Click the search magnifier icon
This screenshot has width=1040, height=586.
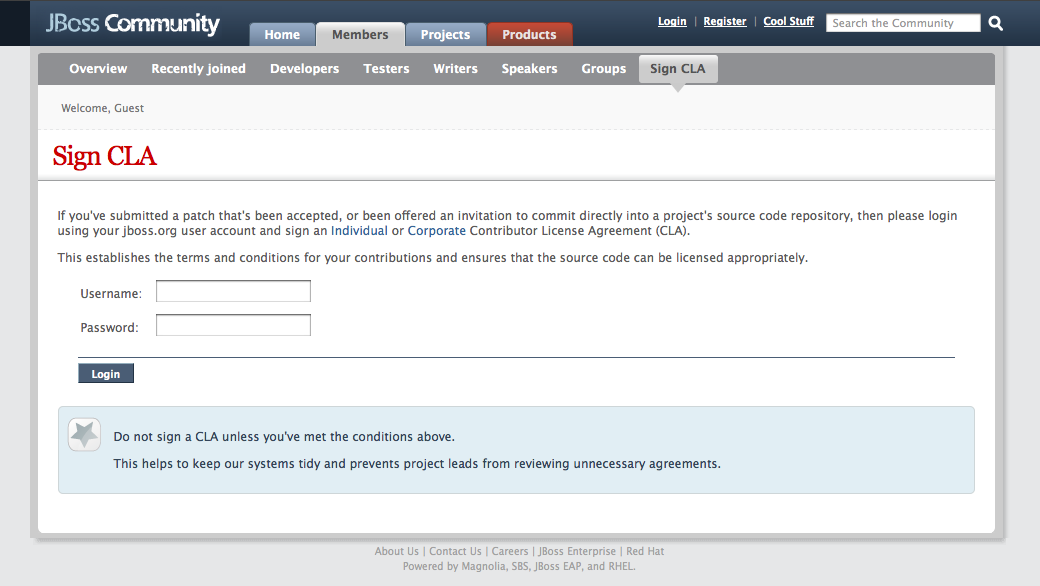click(x=996, y=23)
